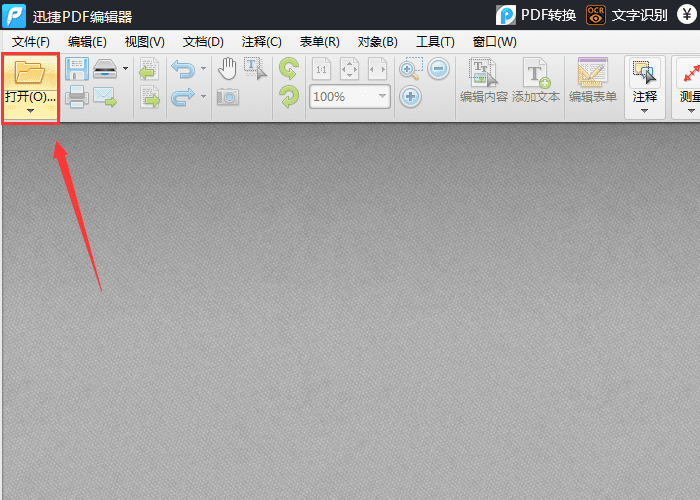Expand the arrow below the 测量 button
This screenshot has width=700, height=500.
pos(691,111)
